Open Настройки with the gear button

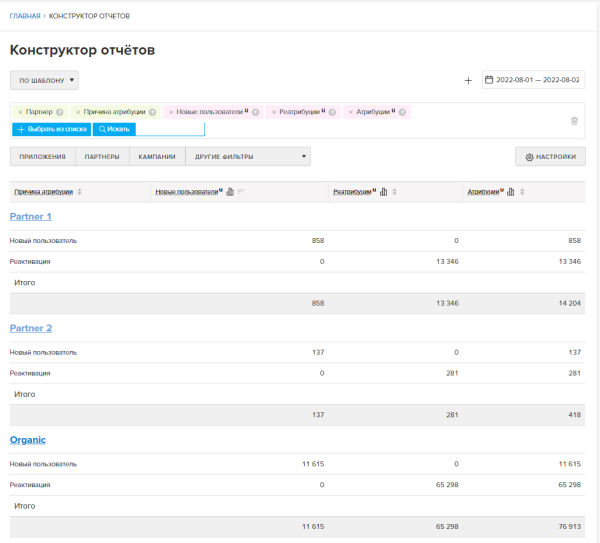tap(550, 157)
